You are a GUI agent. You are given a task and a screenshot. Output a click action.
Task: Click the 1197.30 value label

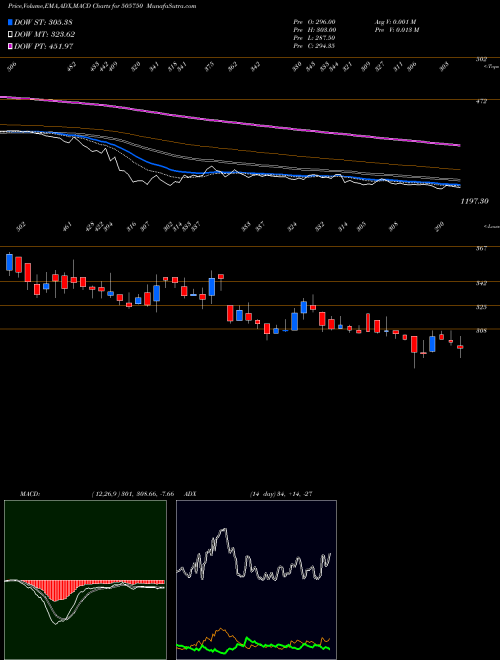coord(474,202)
